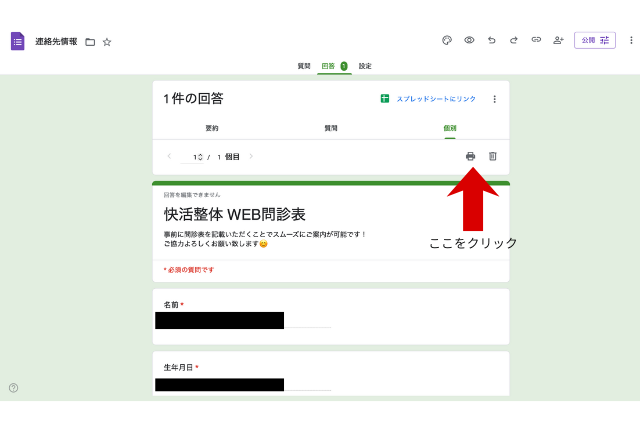
Task: Click スプレッドシートにリンク link
Action: [436, 99]
